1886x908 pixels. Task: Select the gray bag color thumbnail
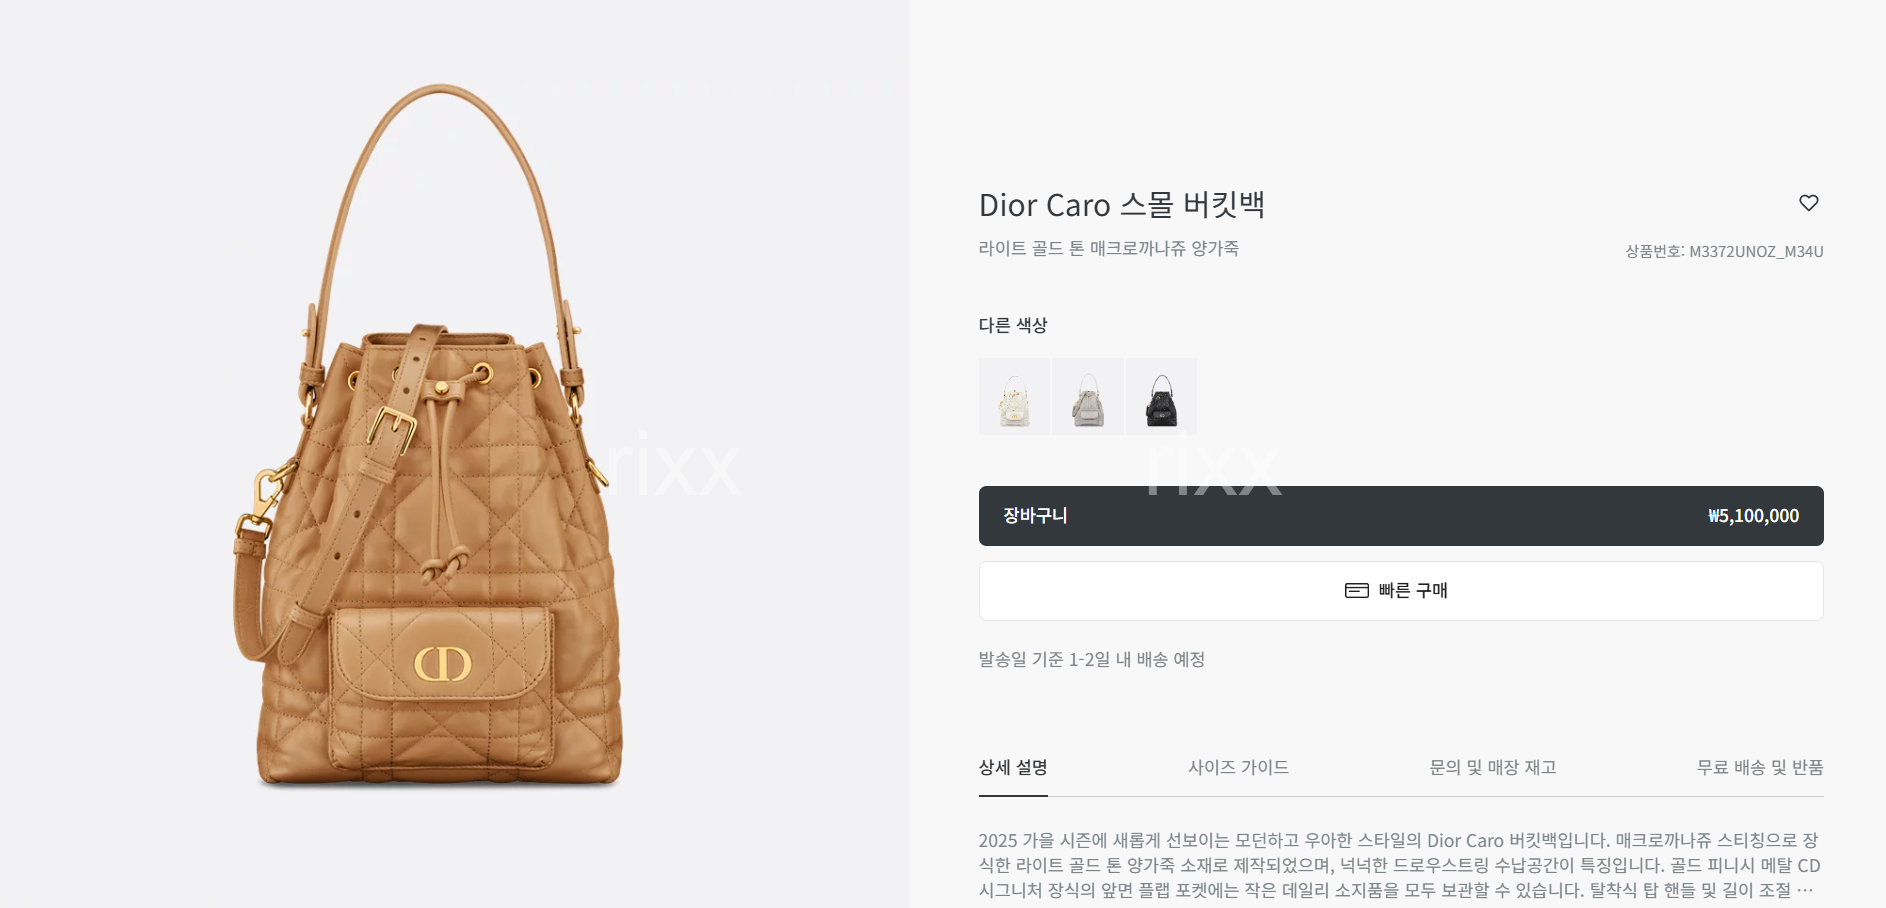1088,397
